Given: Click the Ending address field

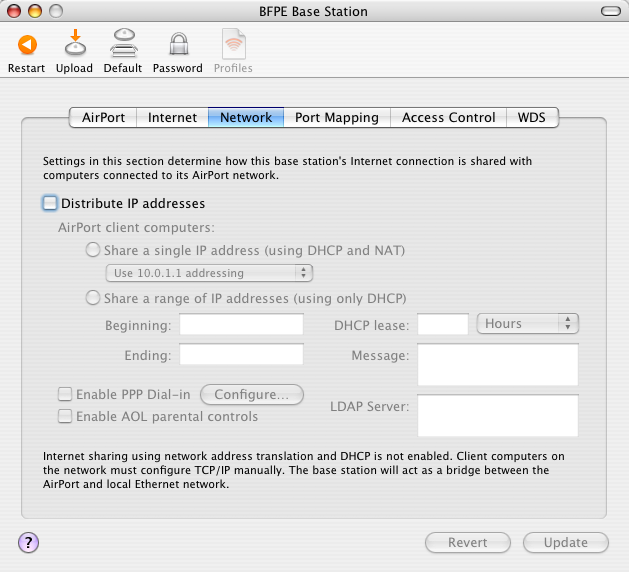Looking at the screenshot, I should pyautogui.click(x=241, y=354).
